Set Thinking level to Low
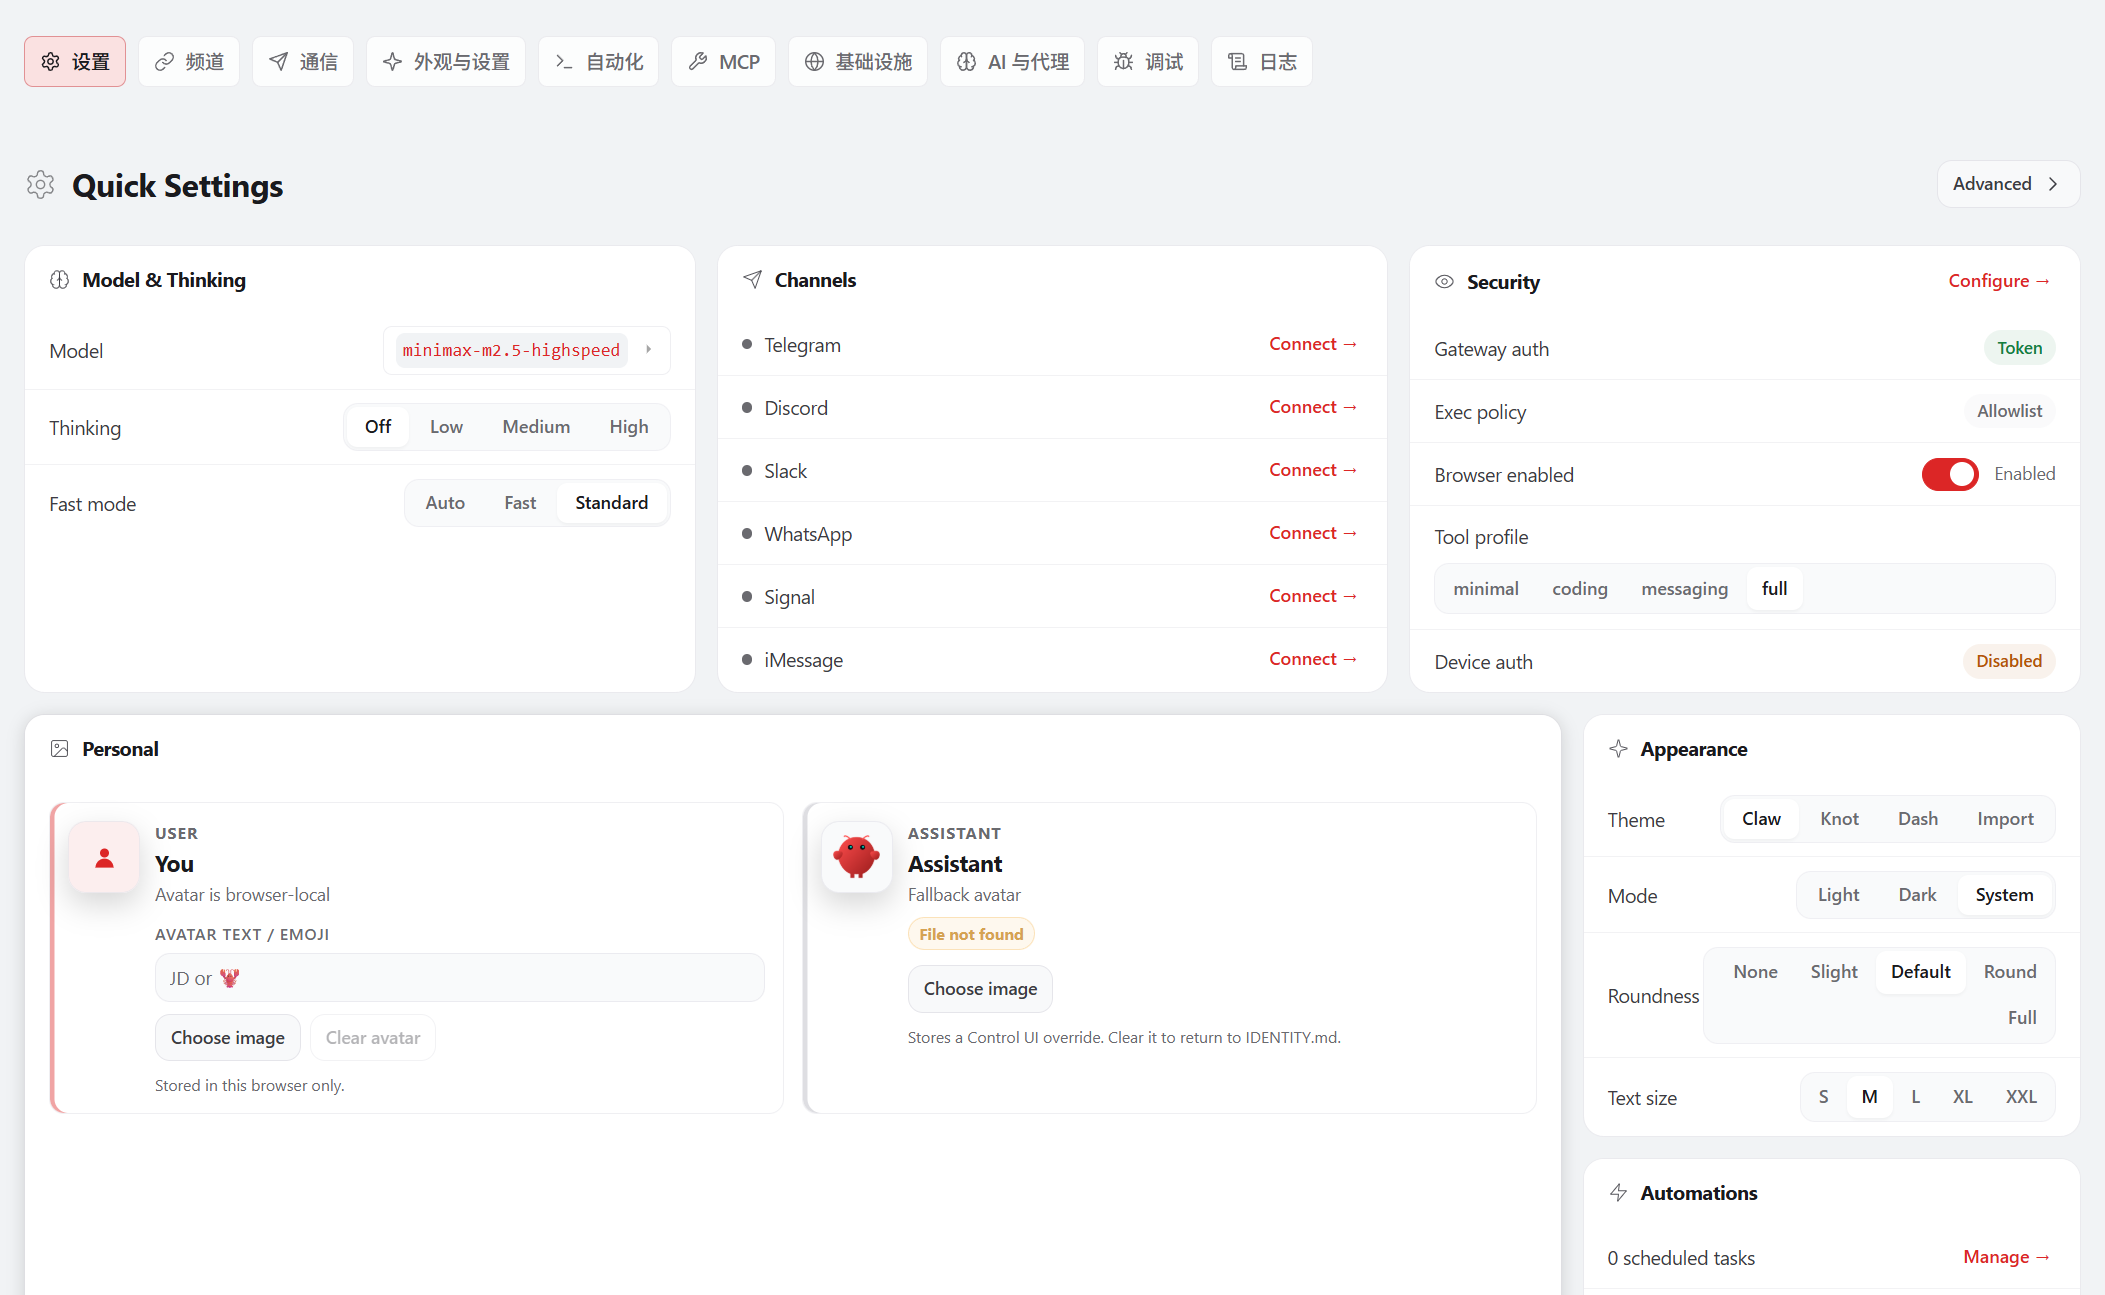The width and height of the screenshot is (2105, 1295). click(446, 427)
